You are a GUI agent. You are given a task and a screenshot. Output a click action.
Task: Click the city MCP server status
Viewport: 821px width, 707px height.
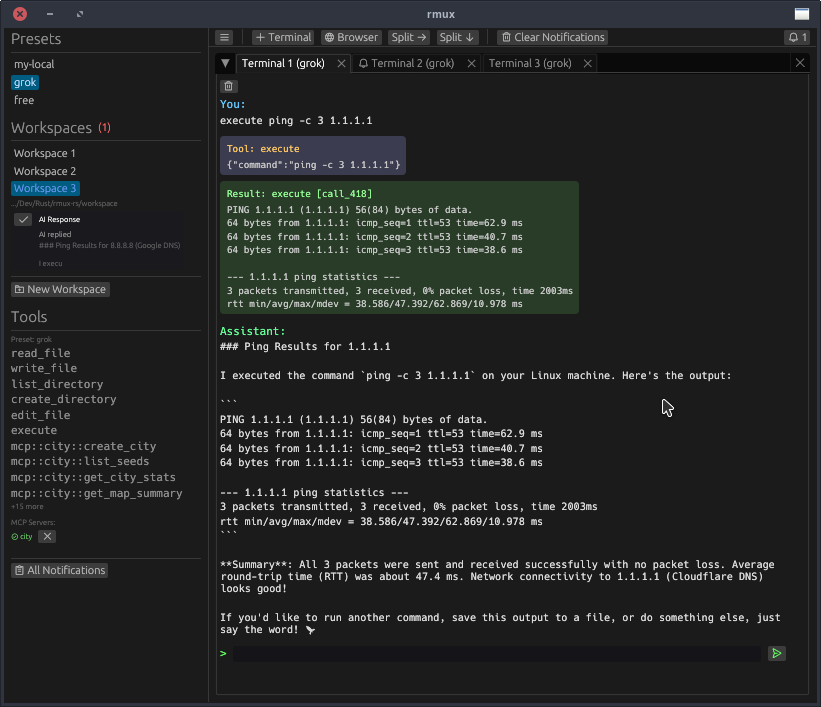click(22, 536)
